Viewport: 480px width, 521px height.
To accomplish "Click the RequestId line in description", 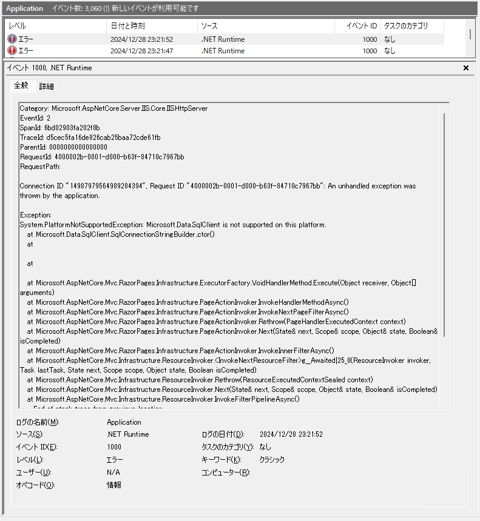I will 102,157.
